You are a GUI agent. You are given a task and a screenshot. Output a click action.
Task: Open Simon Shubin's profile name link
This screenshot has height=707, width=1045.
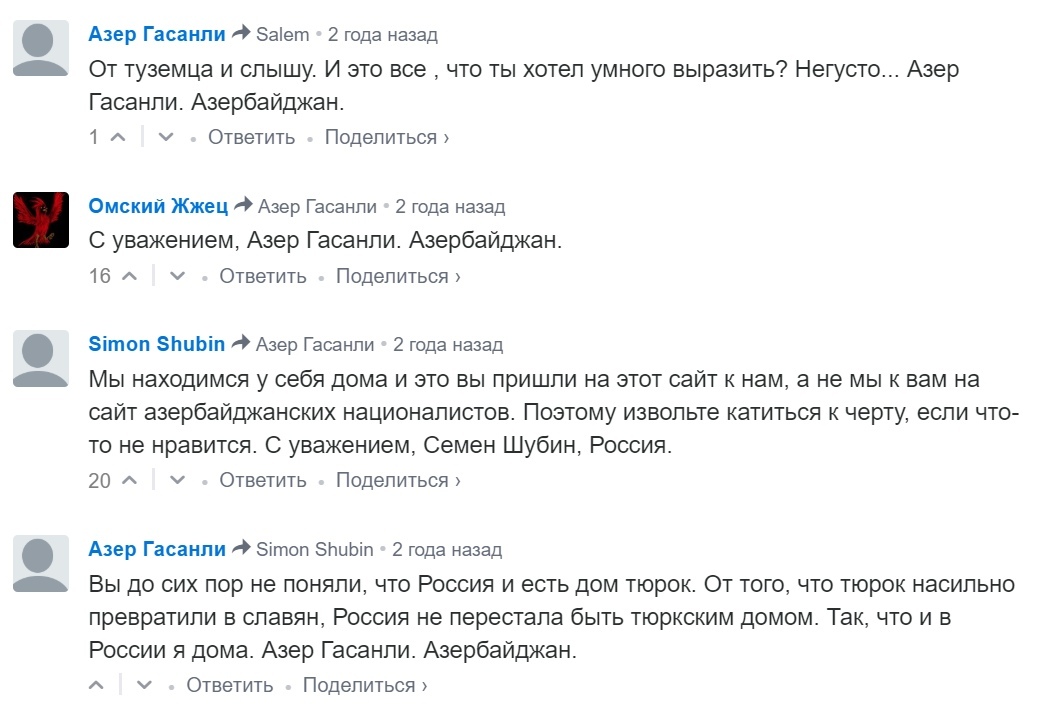[157, 344]
